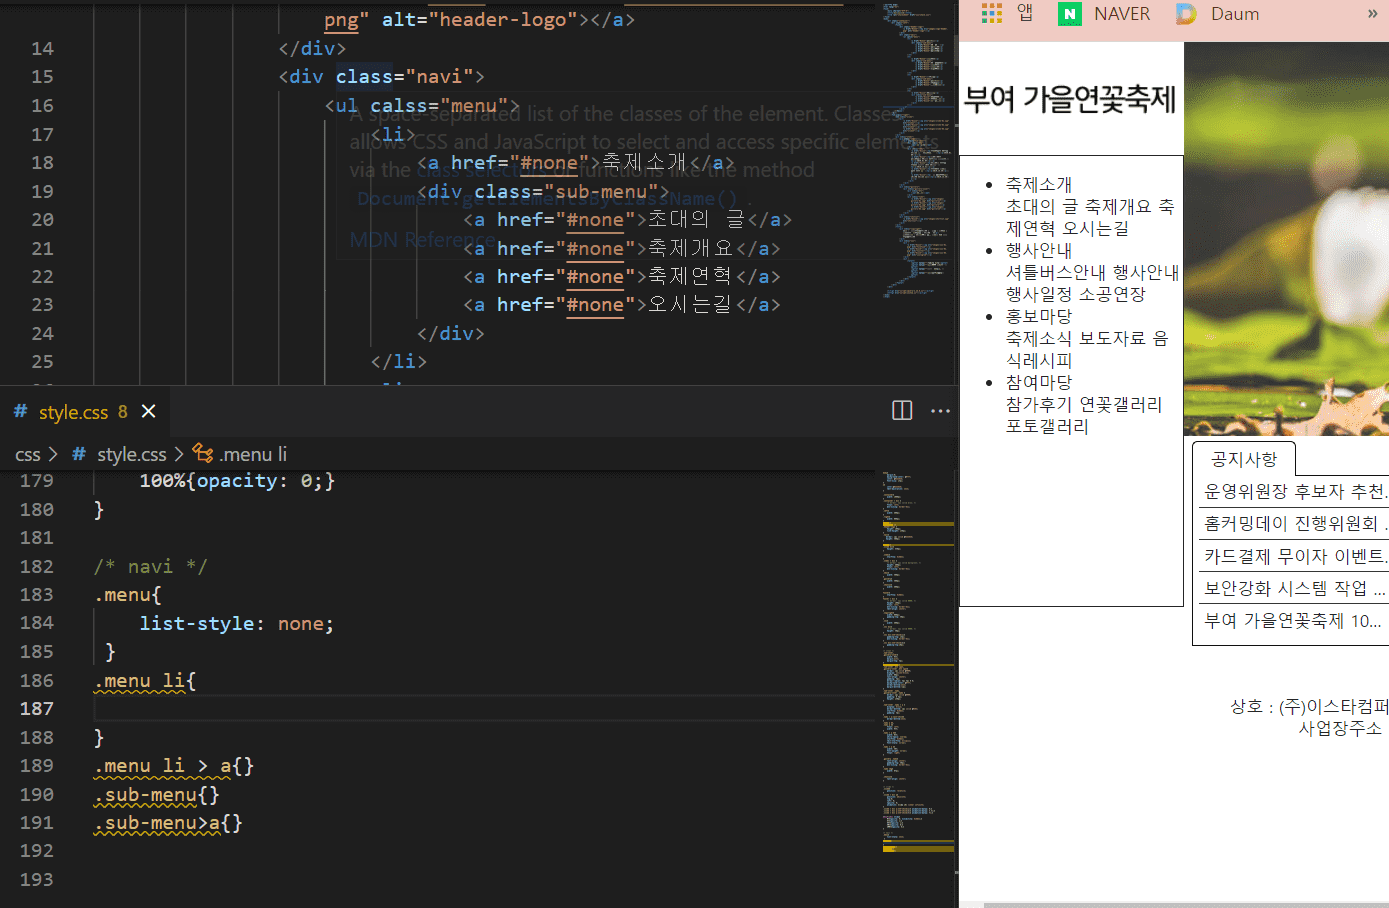
Task: Open the 포토갤러리 submenu link
Action: (x=1047, y=427)
